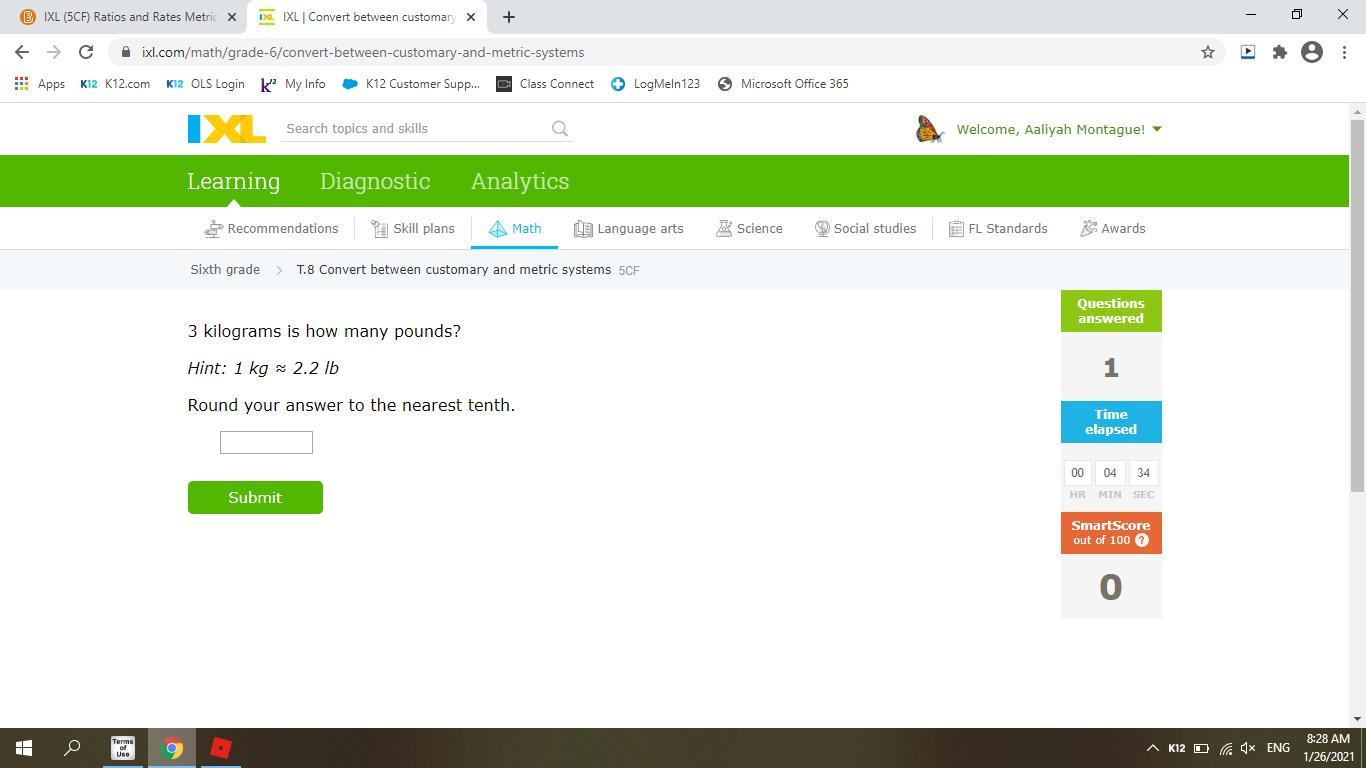The width and height of the screenshot is (1366, 768).
Task: Open the OLS Login bookmark
Action: [205, 84]
